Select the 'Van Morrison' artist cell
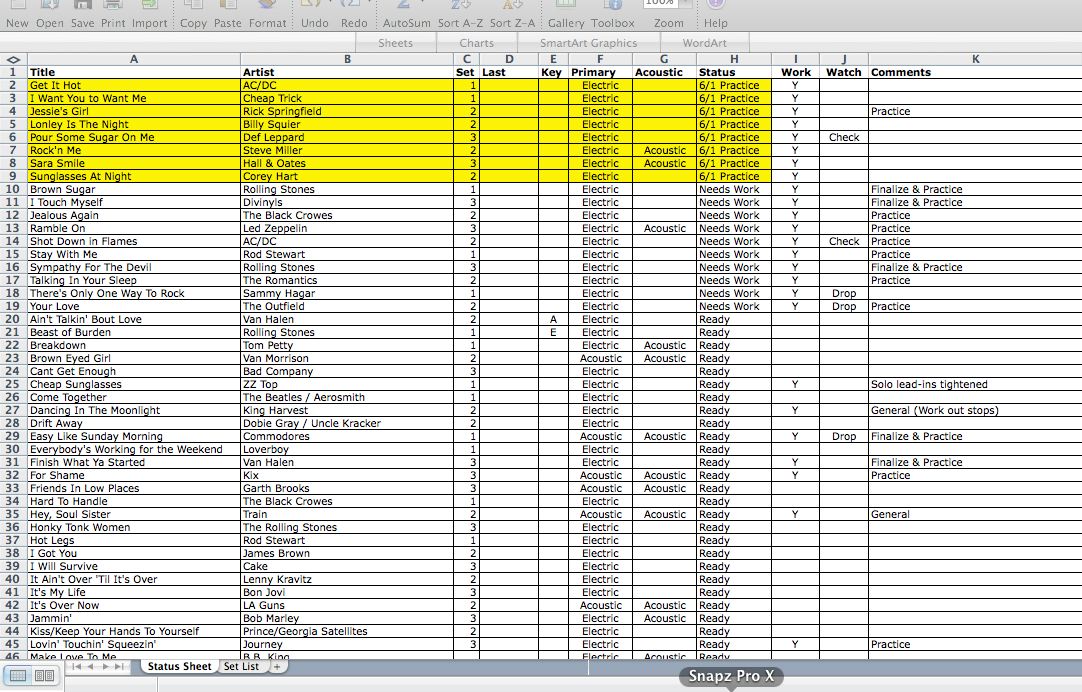This screenshot has width=1082, height=692. pos(347,358)
